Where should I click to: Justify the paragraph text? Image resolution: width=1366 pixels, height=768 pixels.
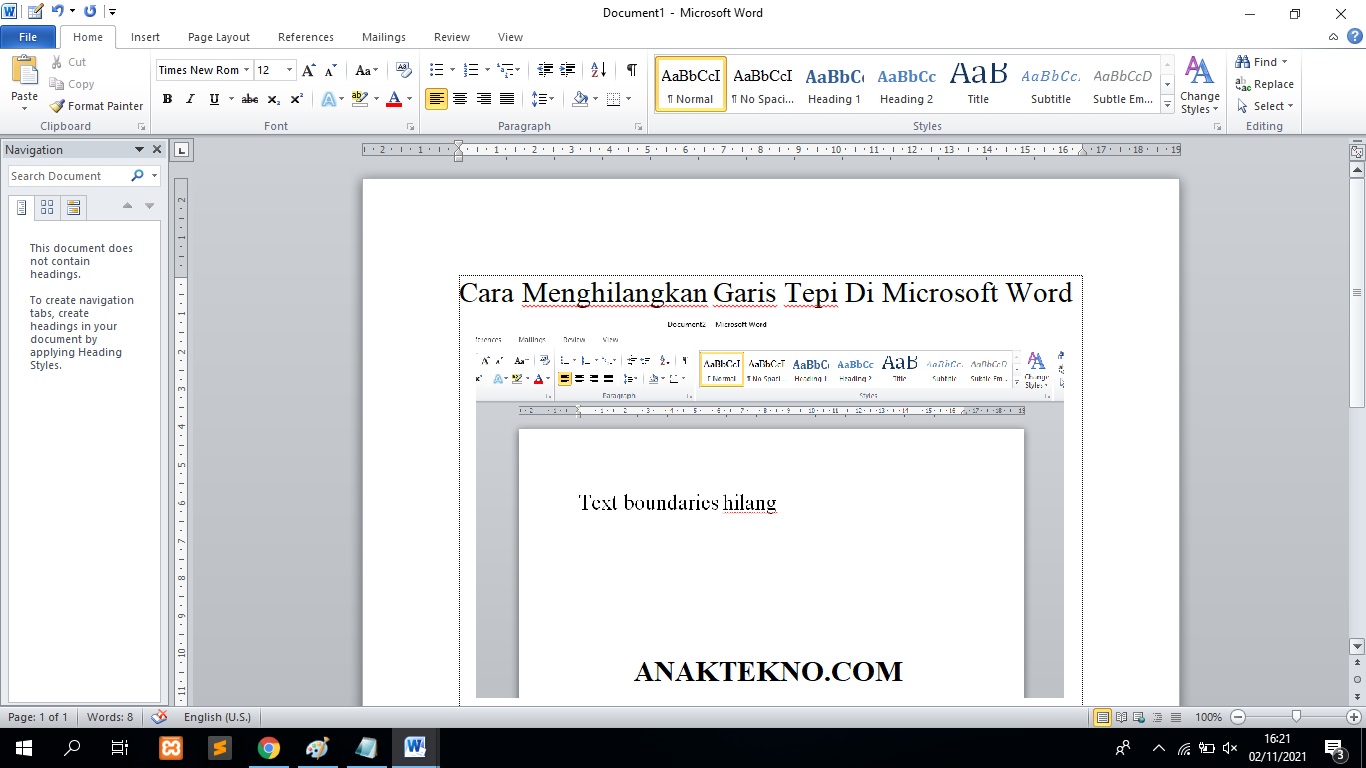point(507,99)
